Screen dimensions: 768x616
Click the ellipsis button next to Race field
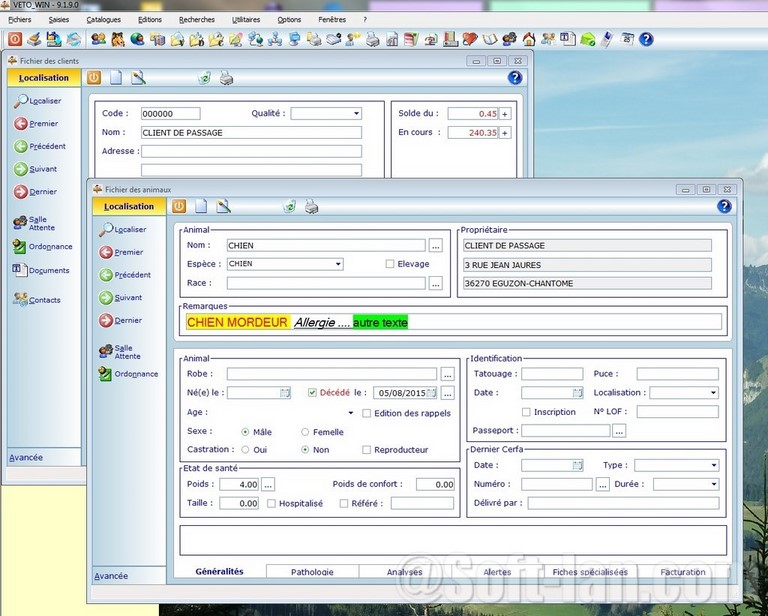(x=435, y=284)
